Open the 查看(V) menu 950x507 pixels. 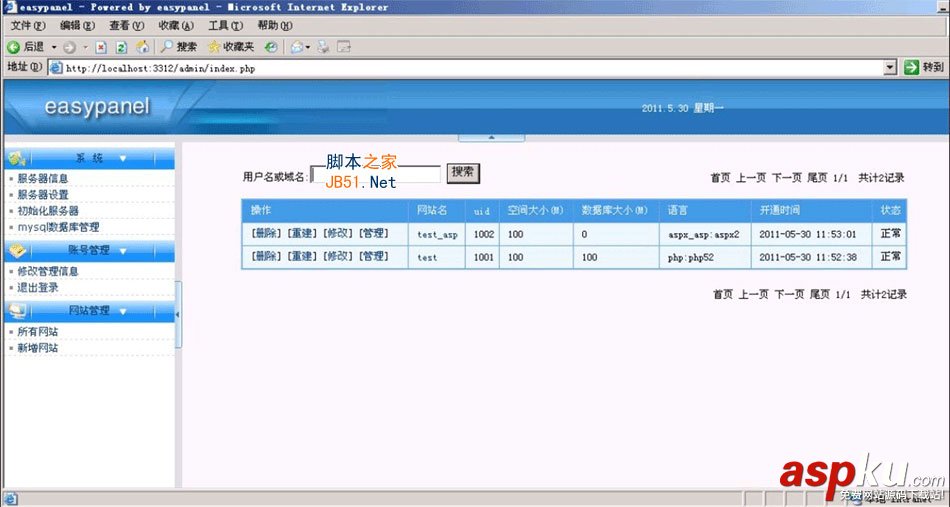127,25
